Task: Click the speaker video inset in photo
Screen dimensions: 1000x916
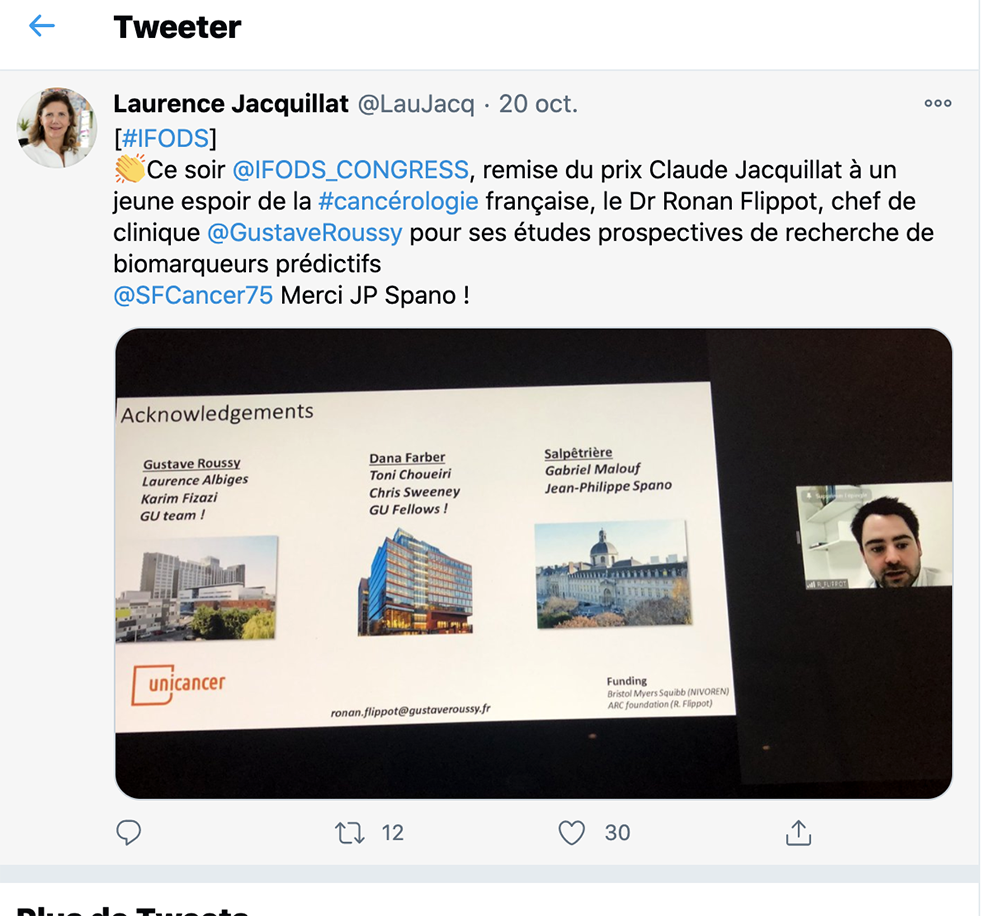Action: click(874, 536)
